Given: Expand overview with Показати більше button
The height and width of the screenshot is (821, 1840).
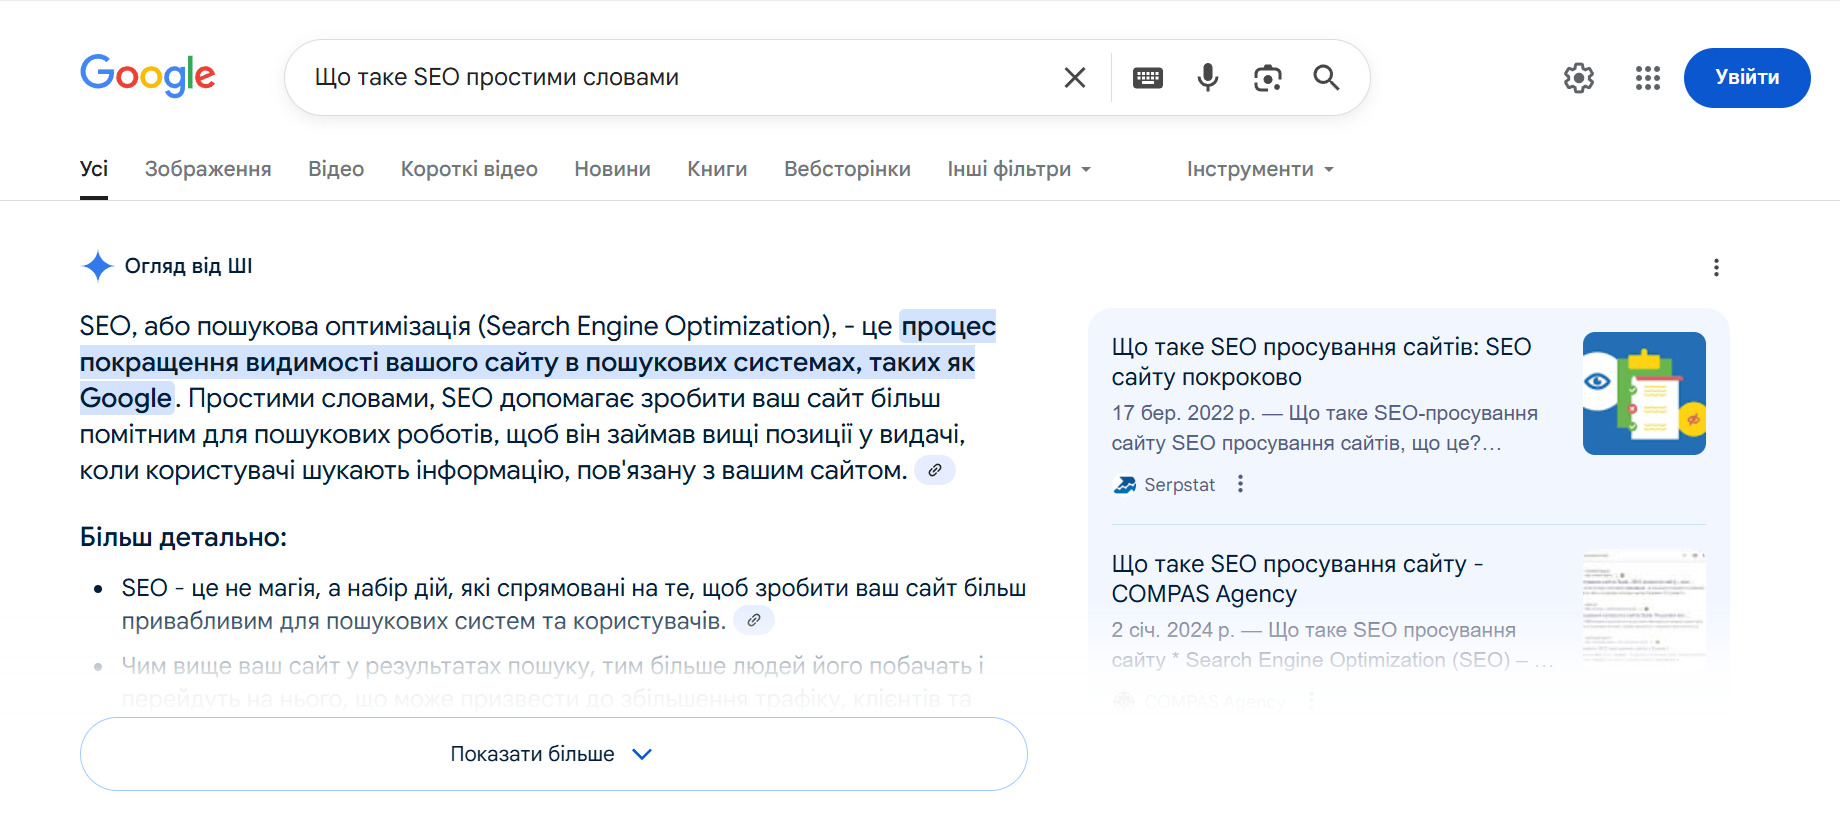Looking at the screenshot, I should pos(554,754).
